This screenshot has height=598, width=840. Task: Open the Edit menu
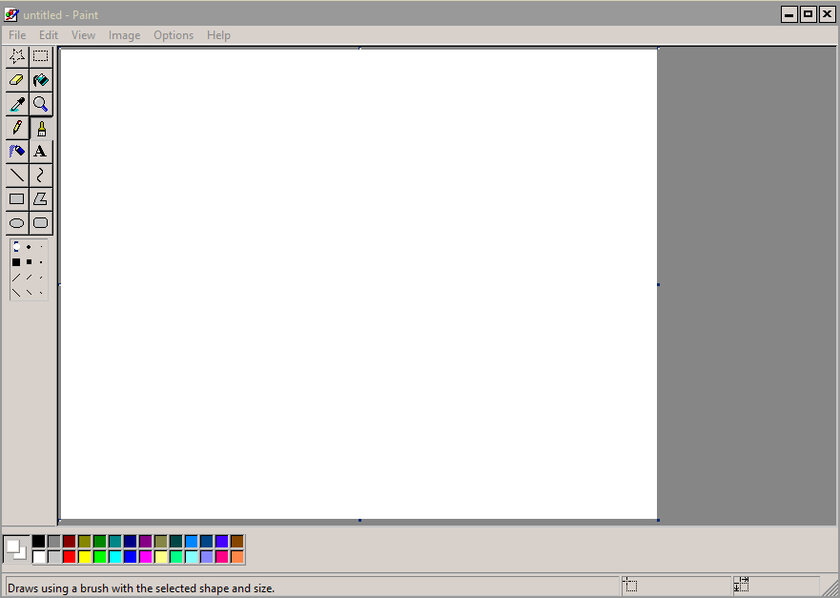48,35
